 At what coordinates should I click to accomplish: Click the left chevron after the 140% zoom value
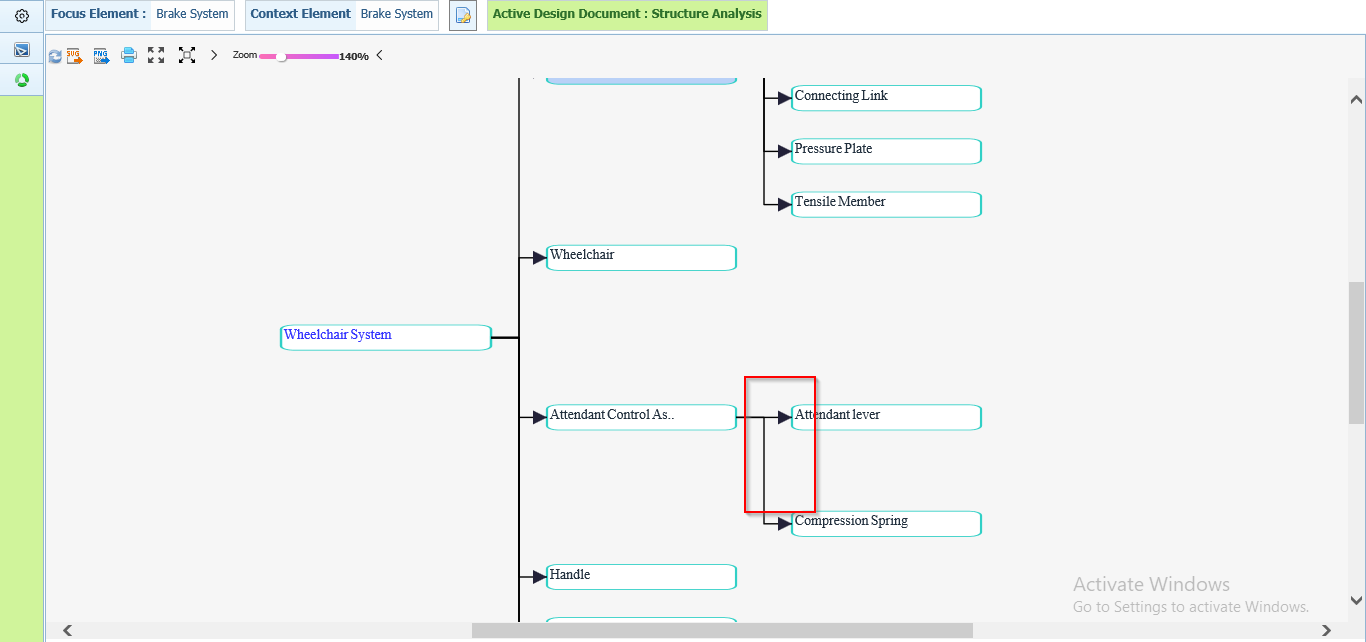[379, 56]
